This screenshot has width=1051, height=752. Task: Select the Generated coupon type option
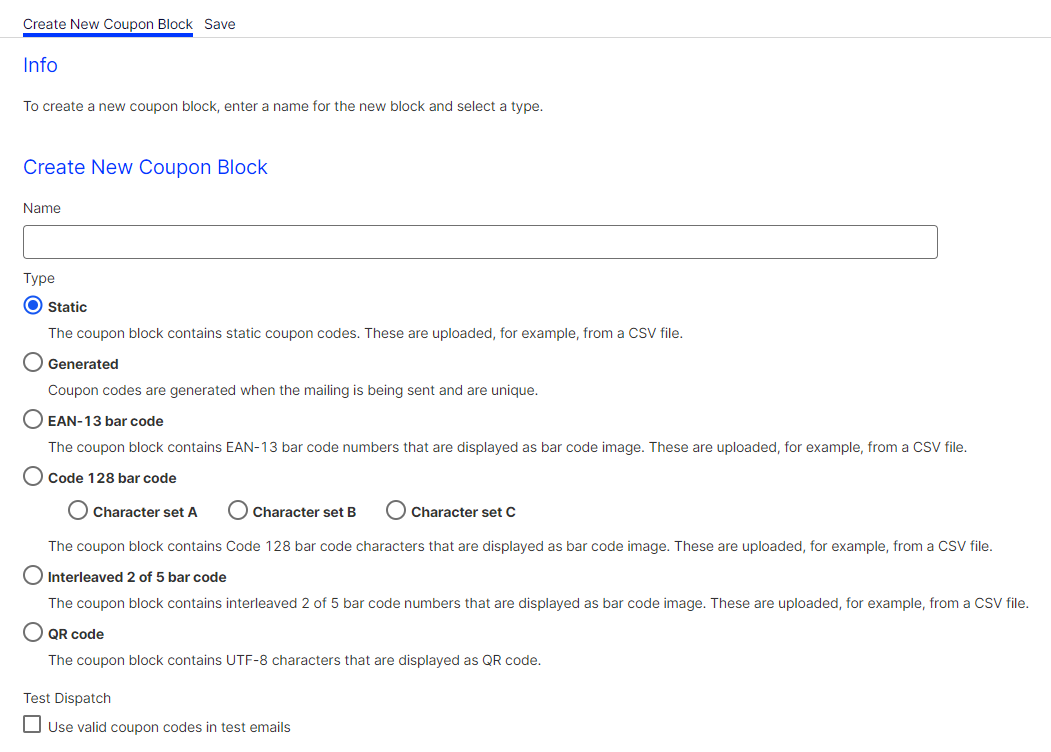coord(31,362)
